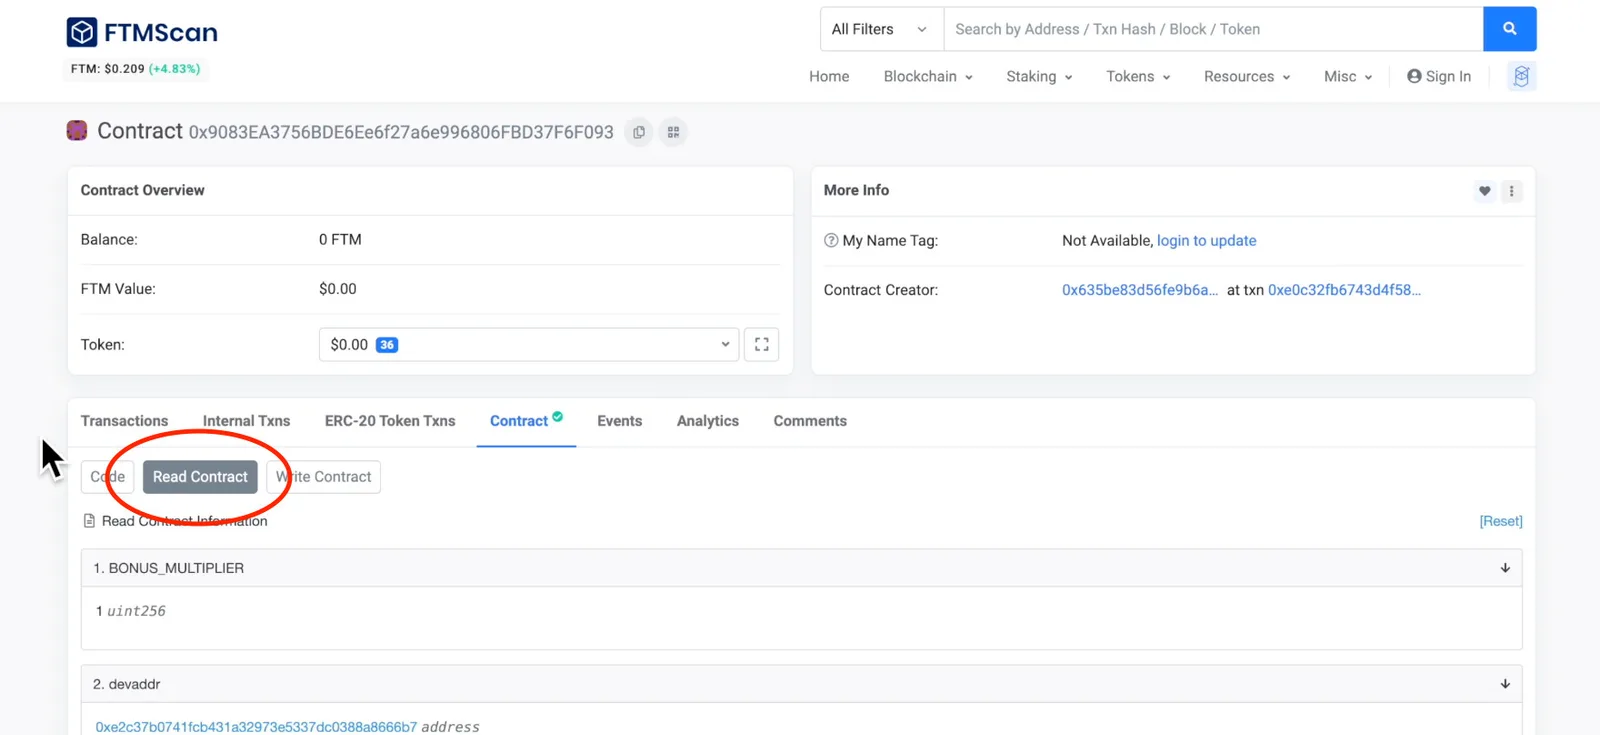Click the Contract Overview heading
This screenshot has width=1600, height=735.
[143, 190]
